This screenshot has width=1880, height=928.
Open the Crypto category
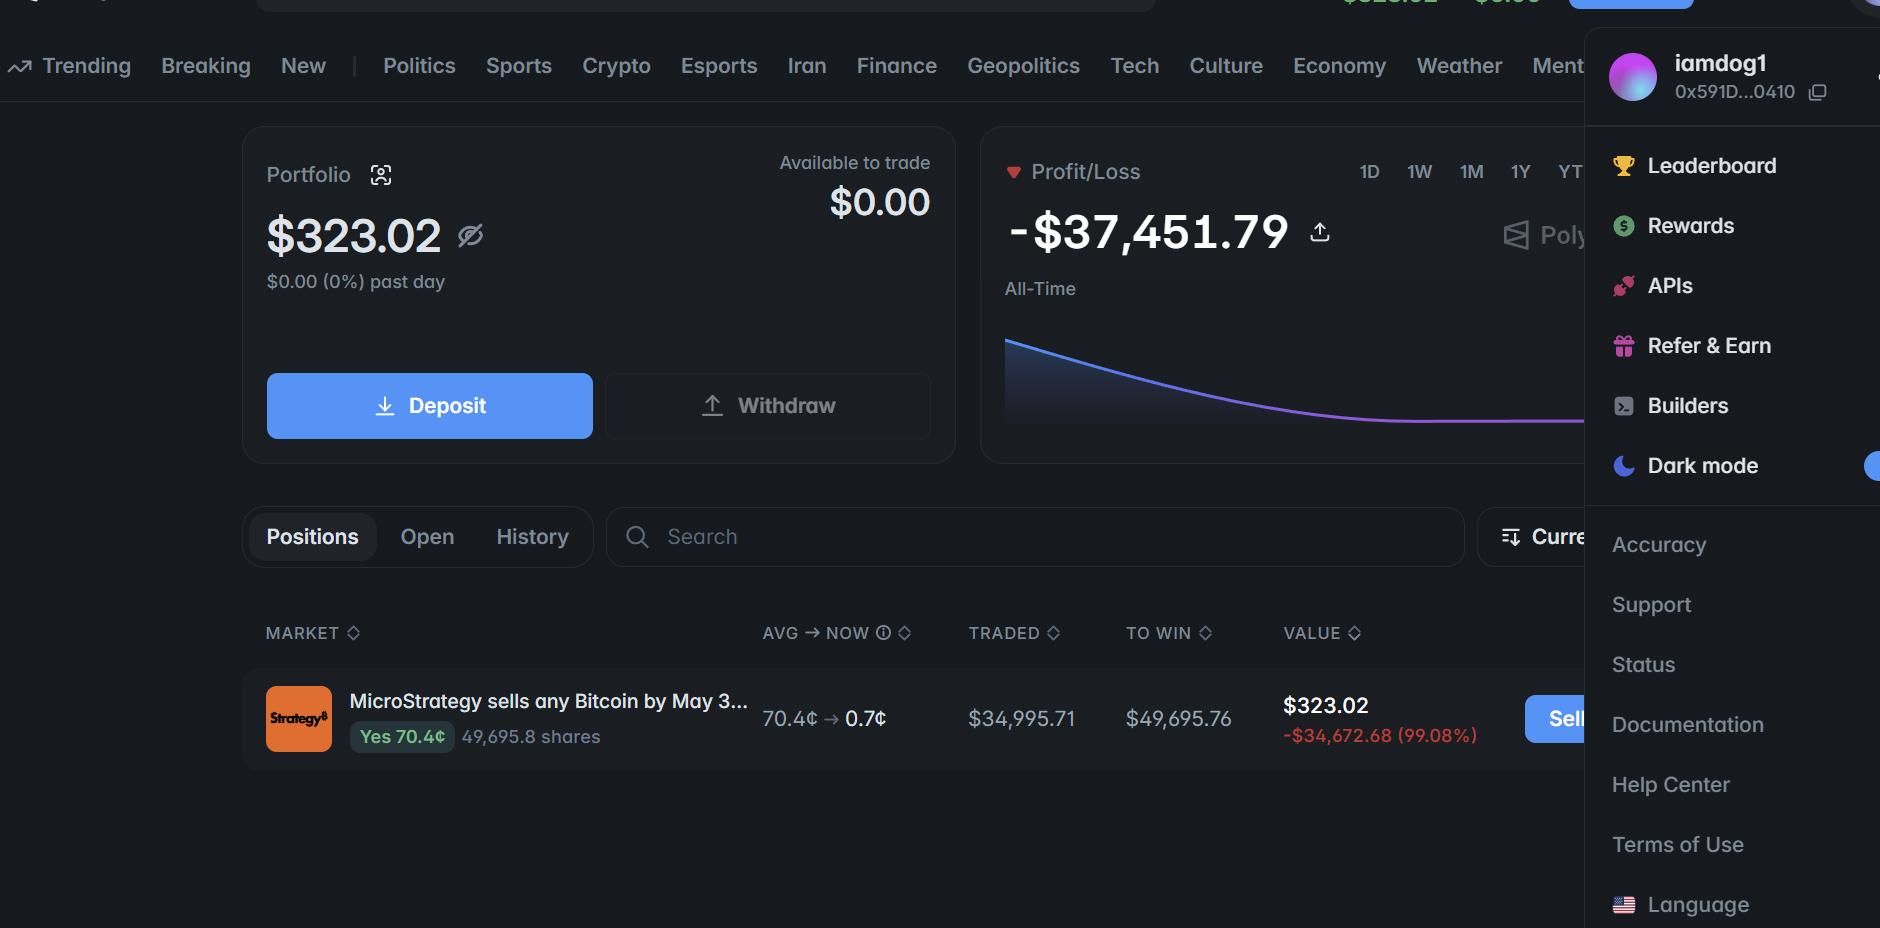coord(616,66)
